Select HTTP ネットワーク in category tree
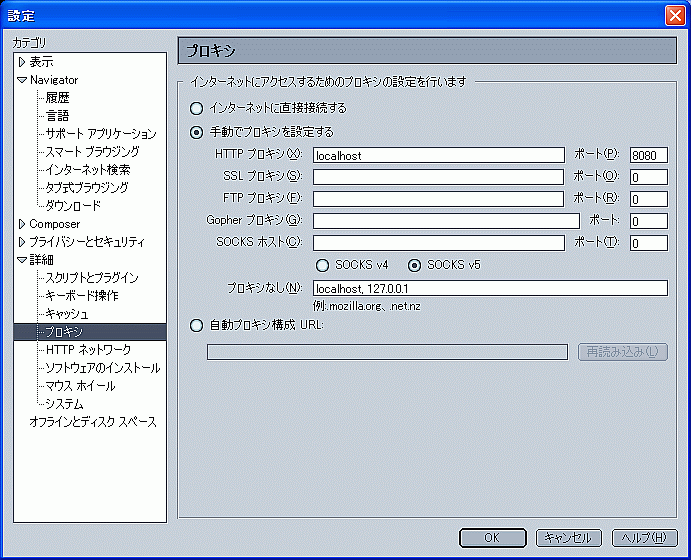Screen dimensions: 691x560 tap(88, 350)
